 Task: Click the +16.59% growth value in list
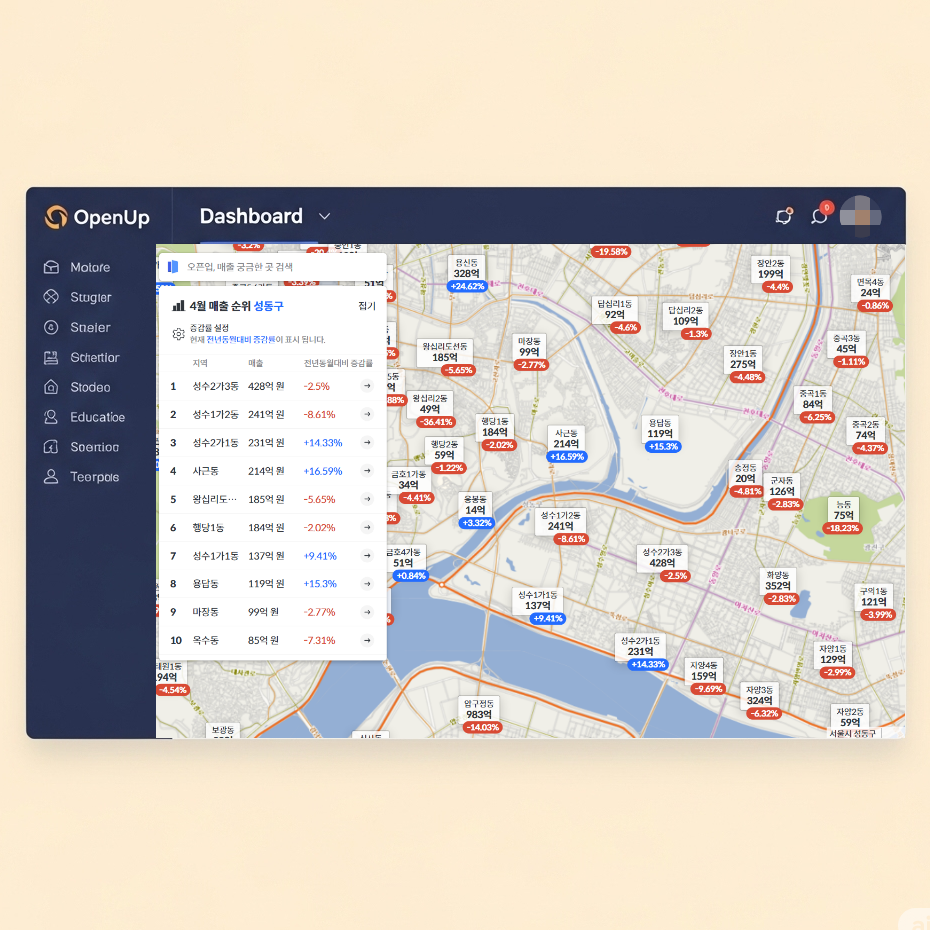(x=323, y=471)
